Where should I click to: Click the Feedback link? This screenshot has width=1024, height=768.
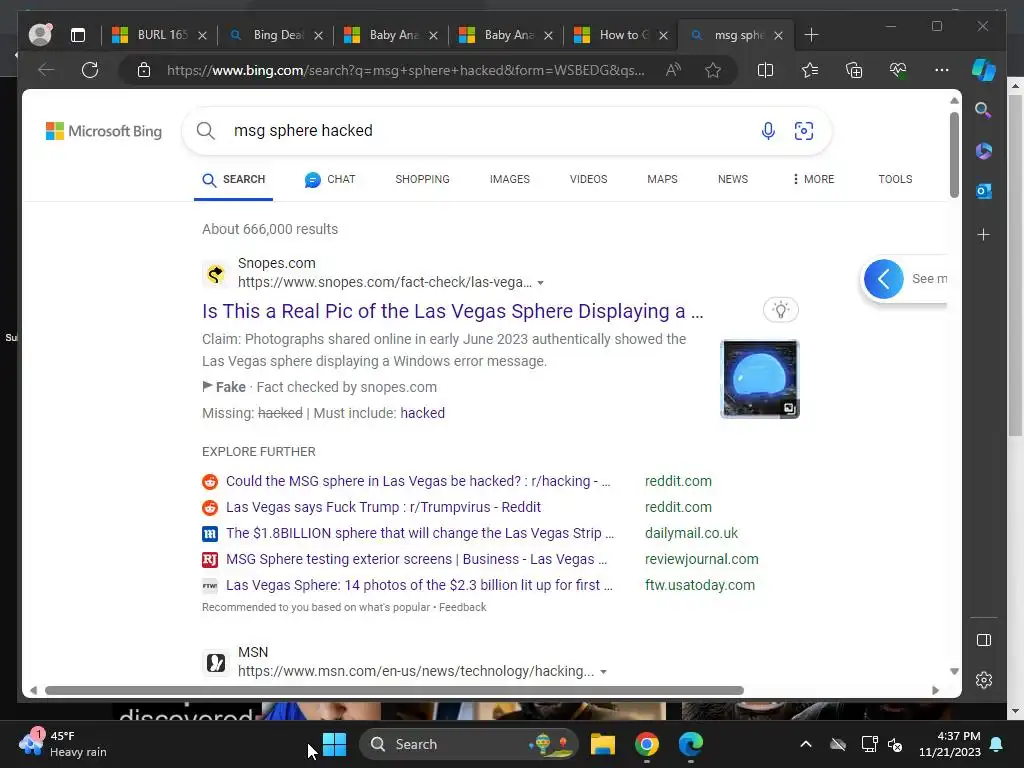click(462, 607)
